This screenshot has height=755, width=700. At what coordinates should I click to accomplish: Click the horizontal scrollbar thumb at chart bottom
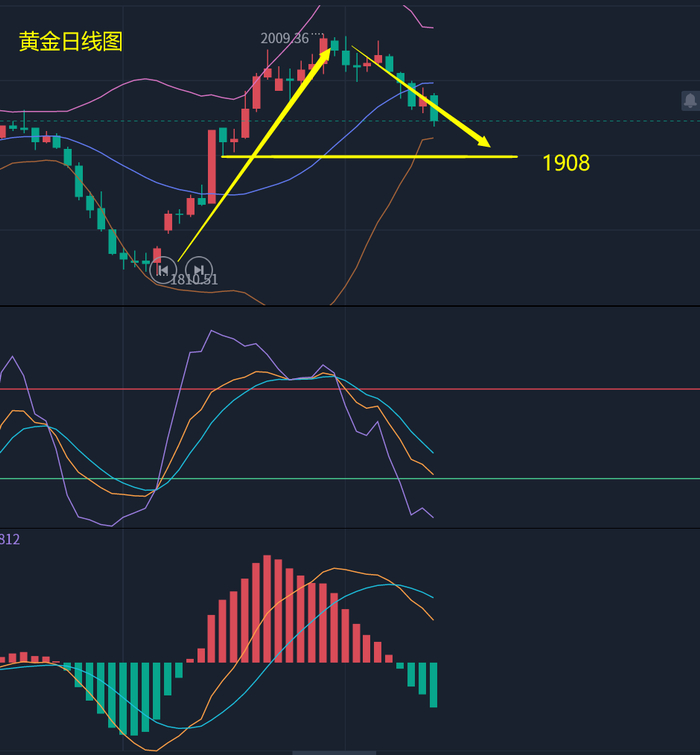(x=334, y=753)
